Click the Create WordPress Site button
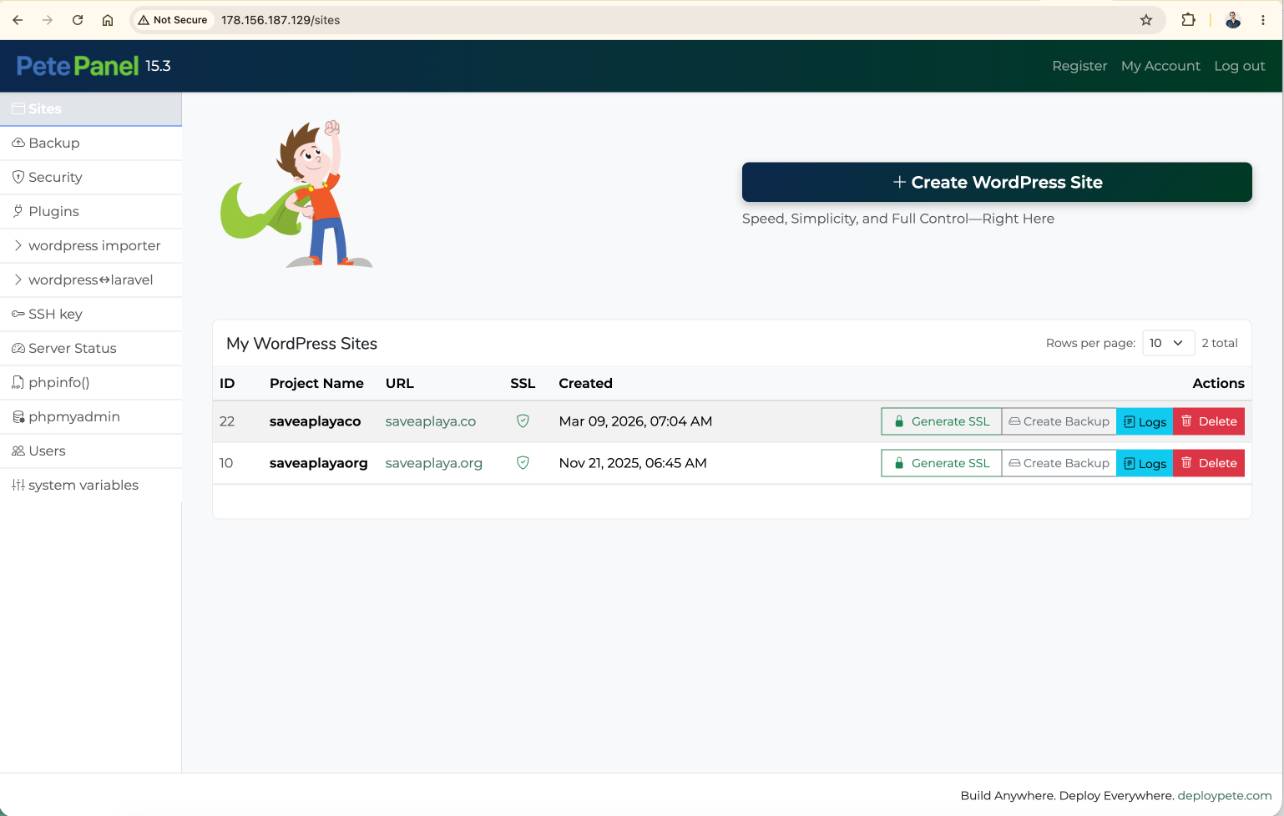Viewport: 1284px width, 816px height. pyautogui.click(x=997, y=182)
